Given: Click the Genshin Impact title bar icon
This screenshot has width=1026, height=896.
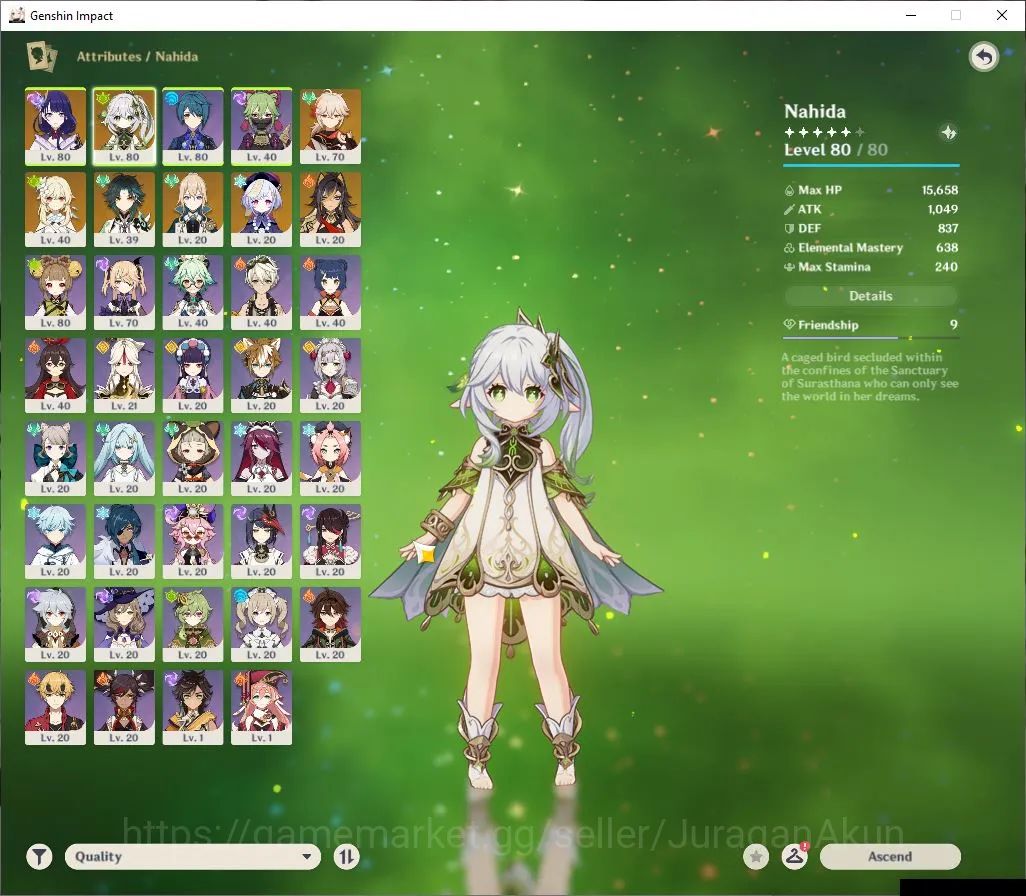Looking at the screenshot, I should tap(16, 15).
